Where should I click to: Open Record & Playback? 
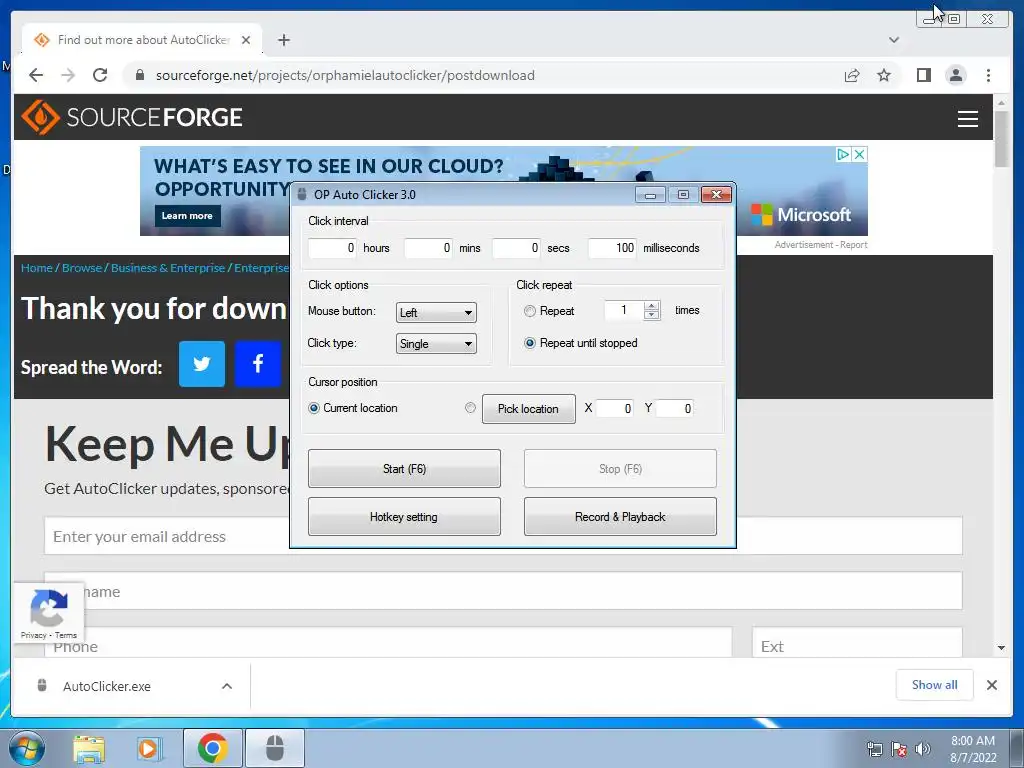click(620, 517)
